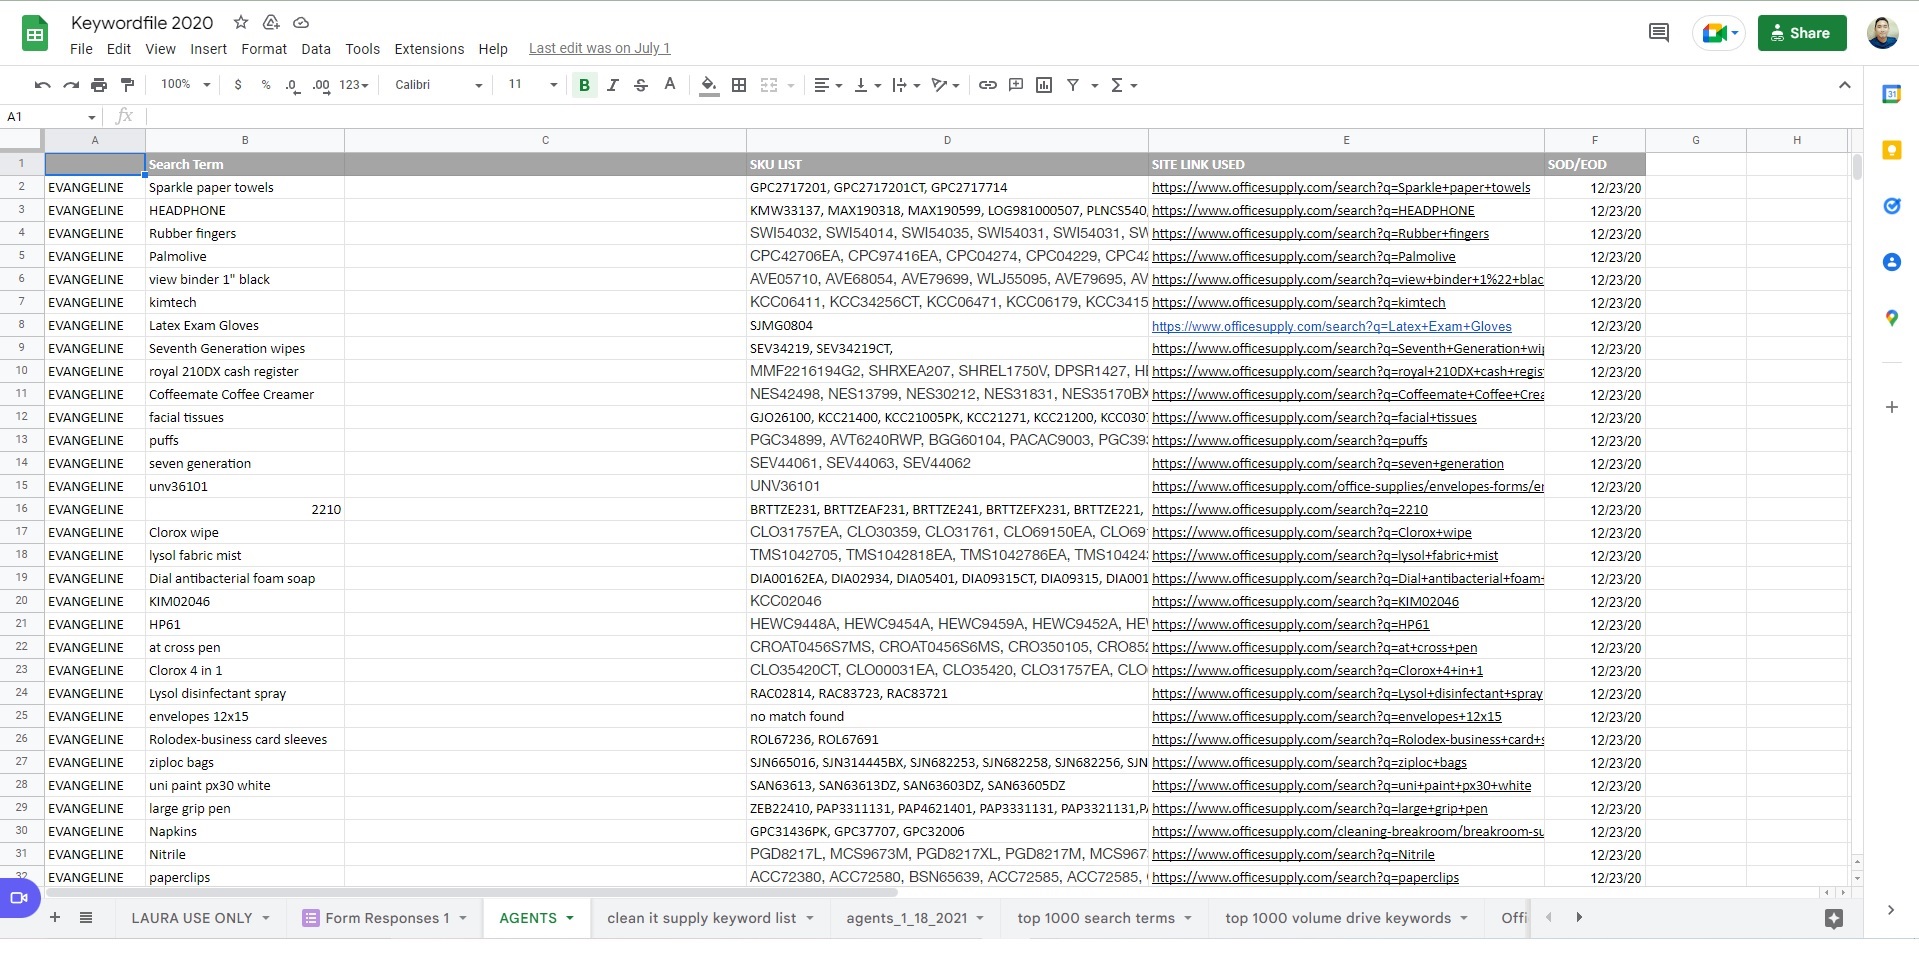The height and width of the screenshot is (969, 1919).
Task: Star the Keywordfile 2020 document
Action: [241, 22]
